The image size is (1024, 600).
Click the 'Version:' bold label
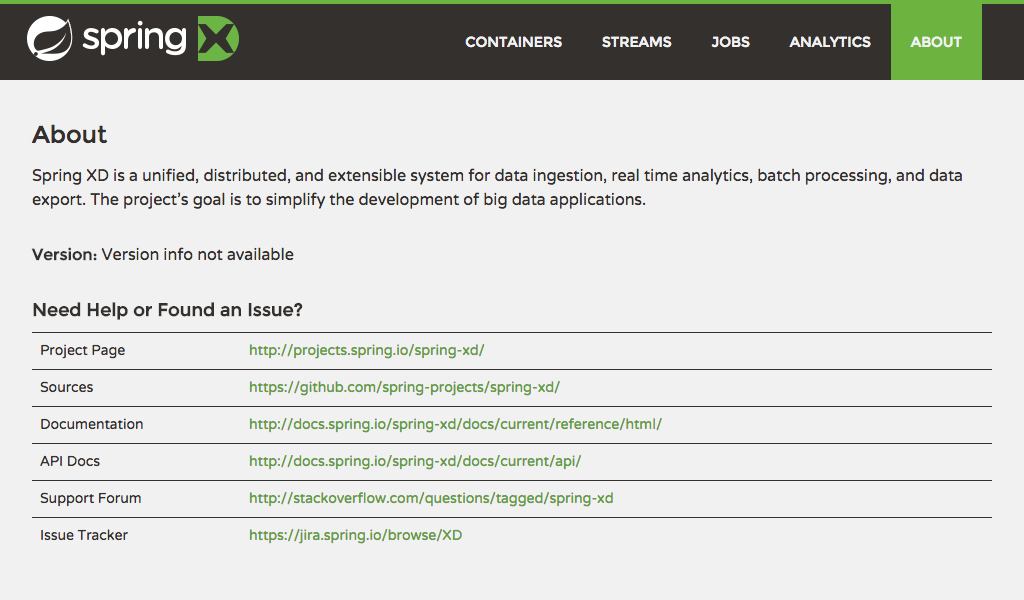(65, 255)
